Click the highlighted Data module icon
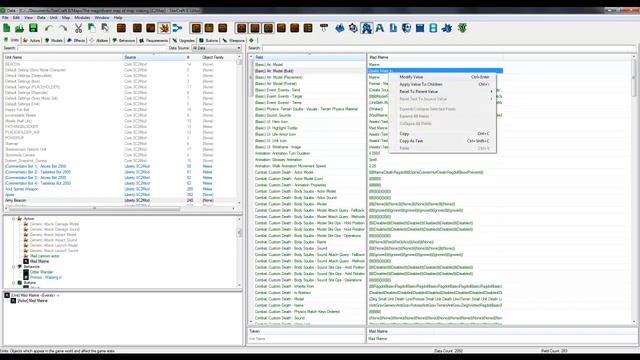Screen dimensions: 640x360 [x=367, y=28]
